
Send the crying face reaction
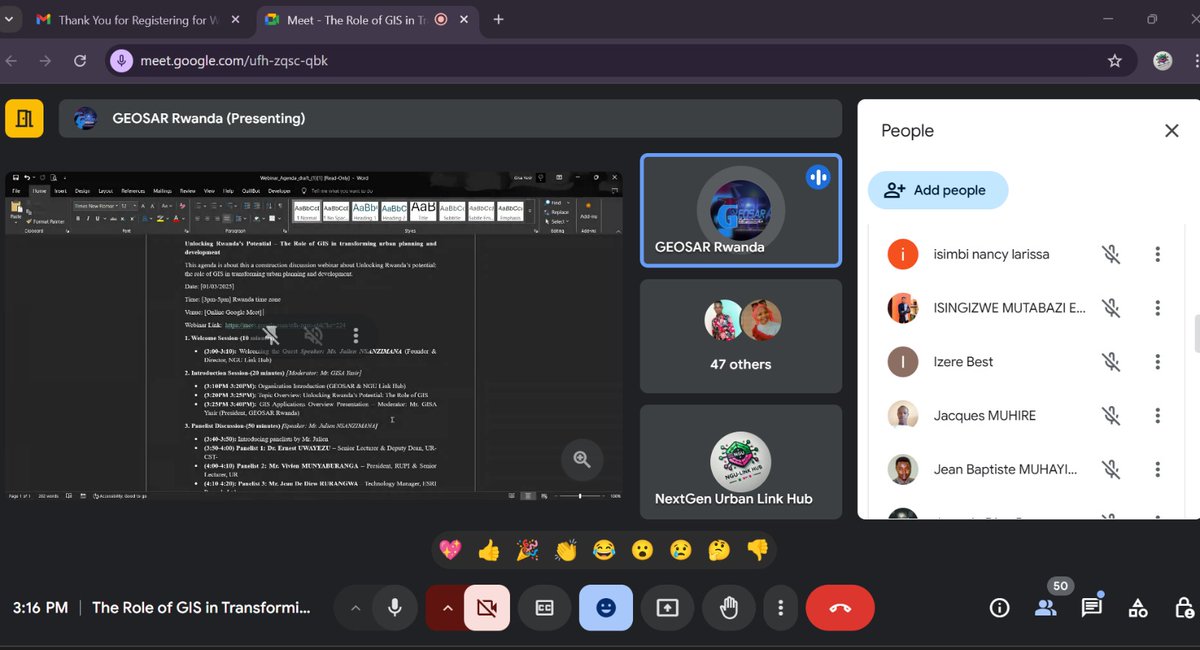[x=681, y=550]
